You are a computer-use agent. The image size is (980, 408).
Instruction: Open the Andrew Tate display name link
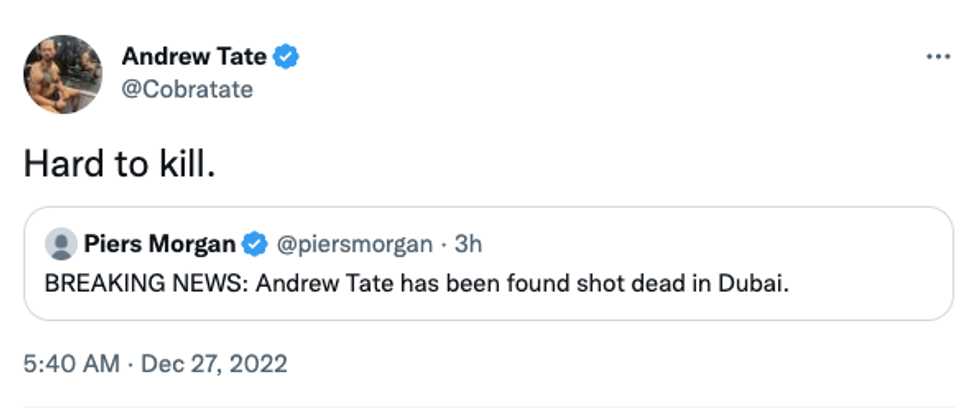pyautogui.click(x=194, y=57)
